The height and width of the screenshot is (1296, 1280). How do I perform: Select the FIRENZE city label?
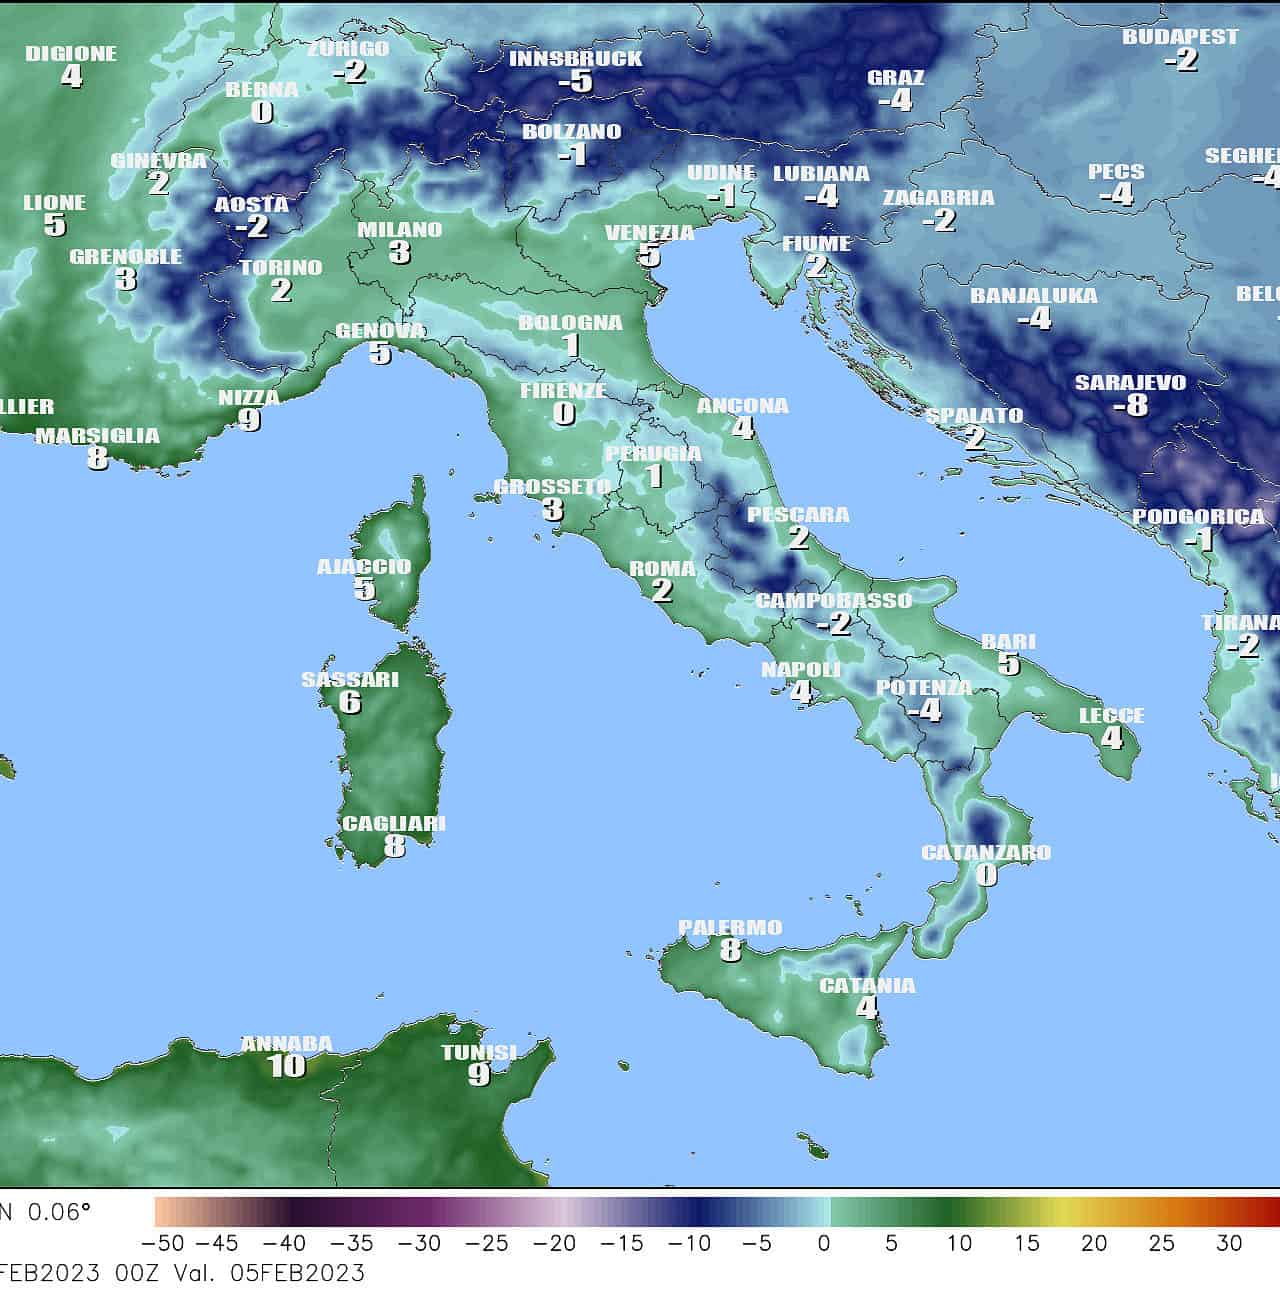(x=563, y=390)
